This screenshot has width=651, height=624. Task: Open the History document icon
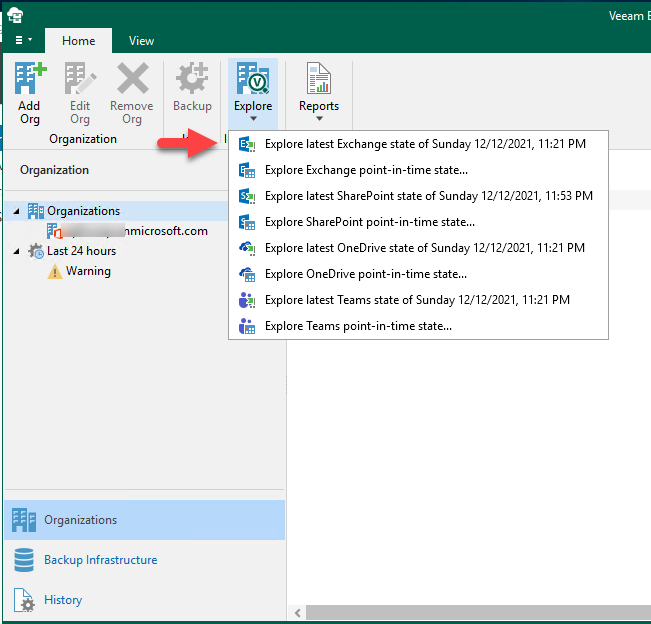click(x=24, y=600)
